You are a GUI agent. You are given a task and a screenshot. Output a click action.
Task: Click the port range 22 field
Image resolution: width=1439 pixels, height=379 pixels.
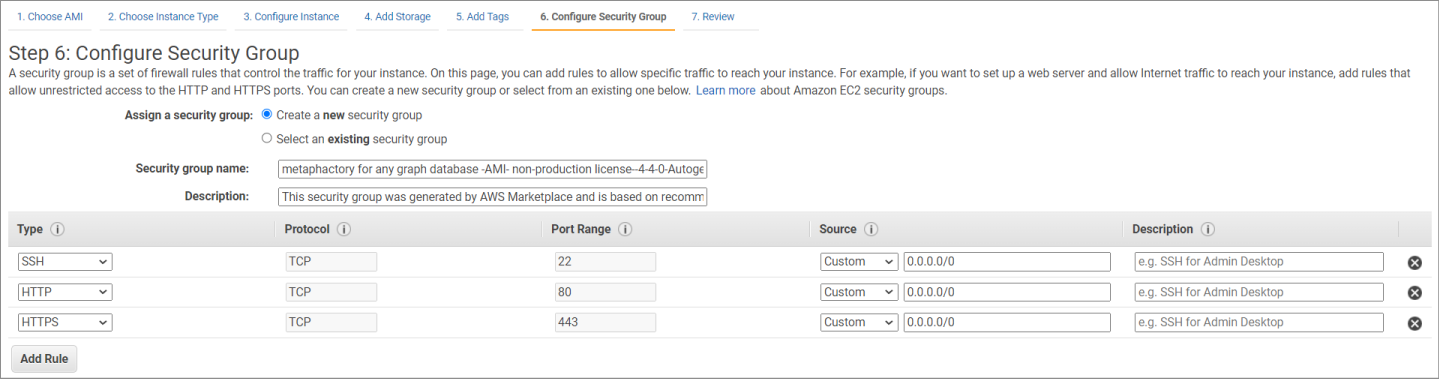tap(605, 262)
